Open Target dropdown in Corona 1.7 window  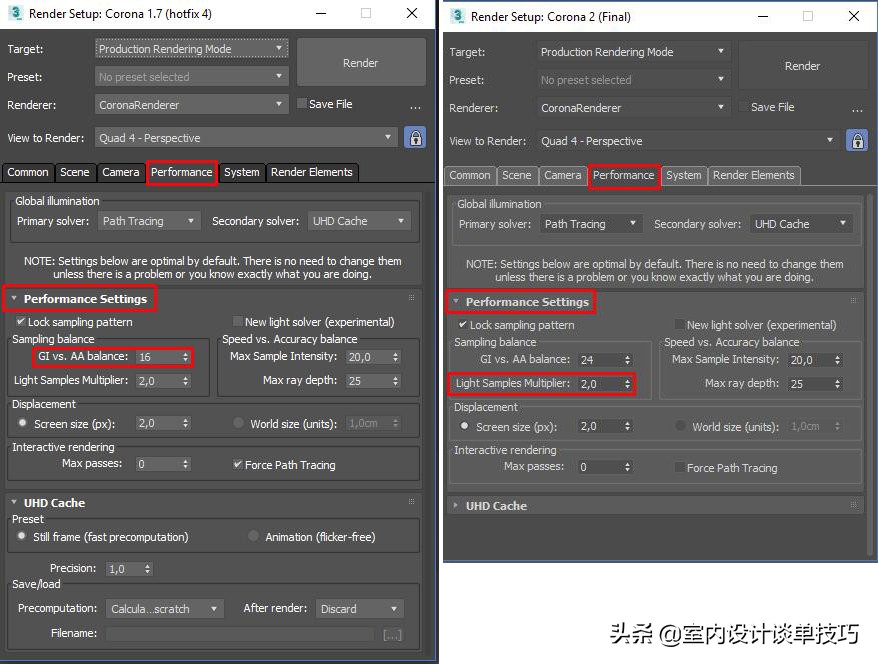coord(192,49)
